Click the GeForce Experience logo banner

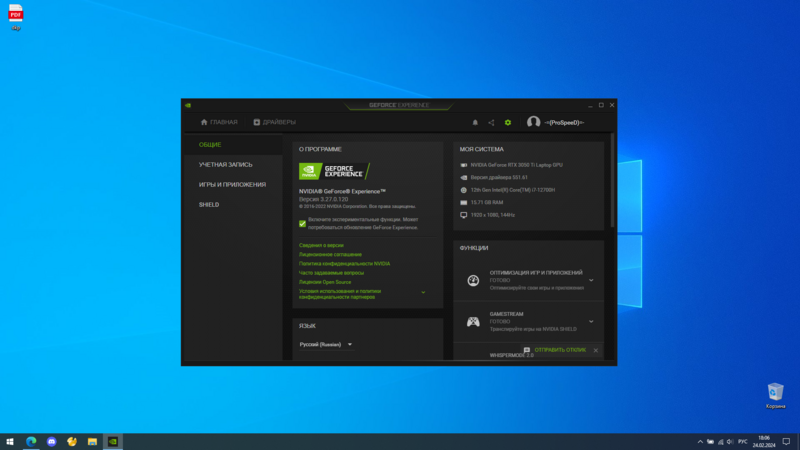(x=334, y=171)
